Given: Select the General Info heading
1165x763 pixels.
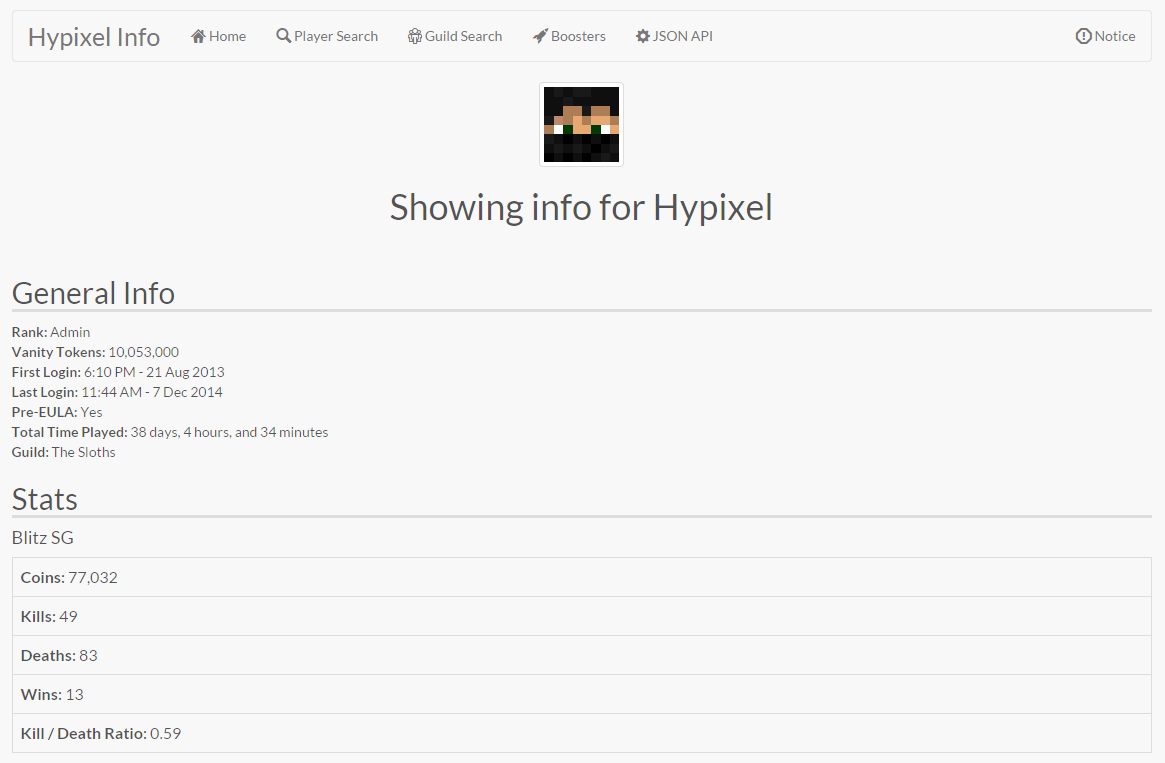Looking at the screenshot, I should pos(92,293).
